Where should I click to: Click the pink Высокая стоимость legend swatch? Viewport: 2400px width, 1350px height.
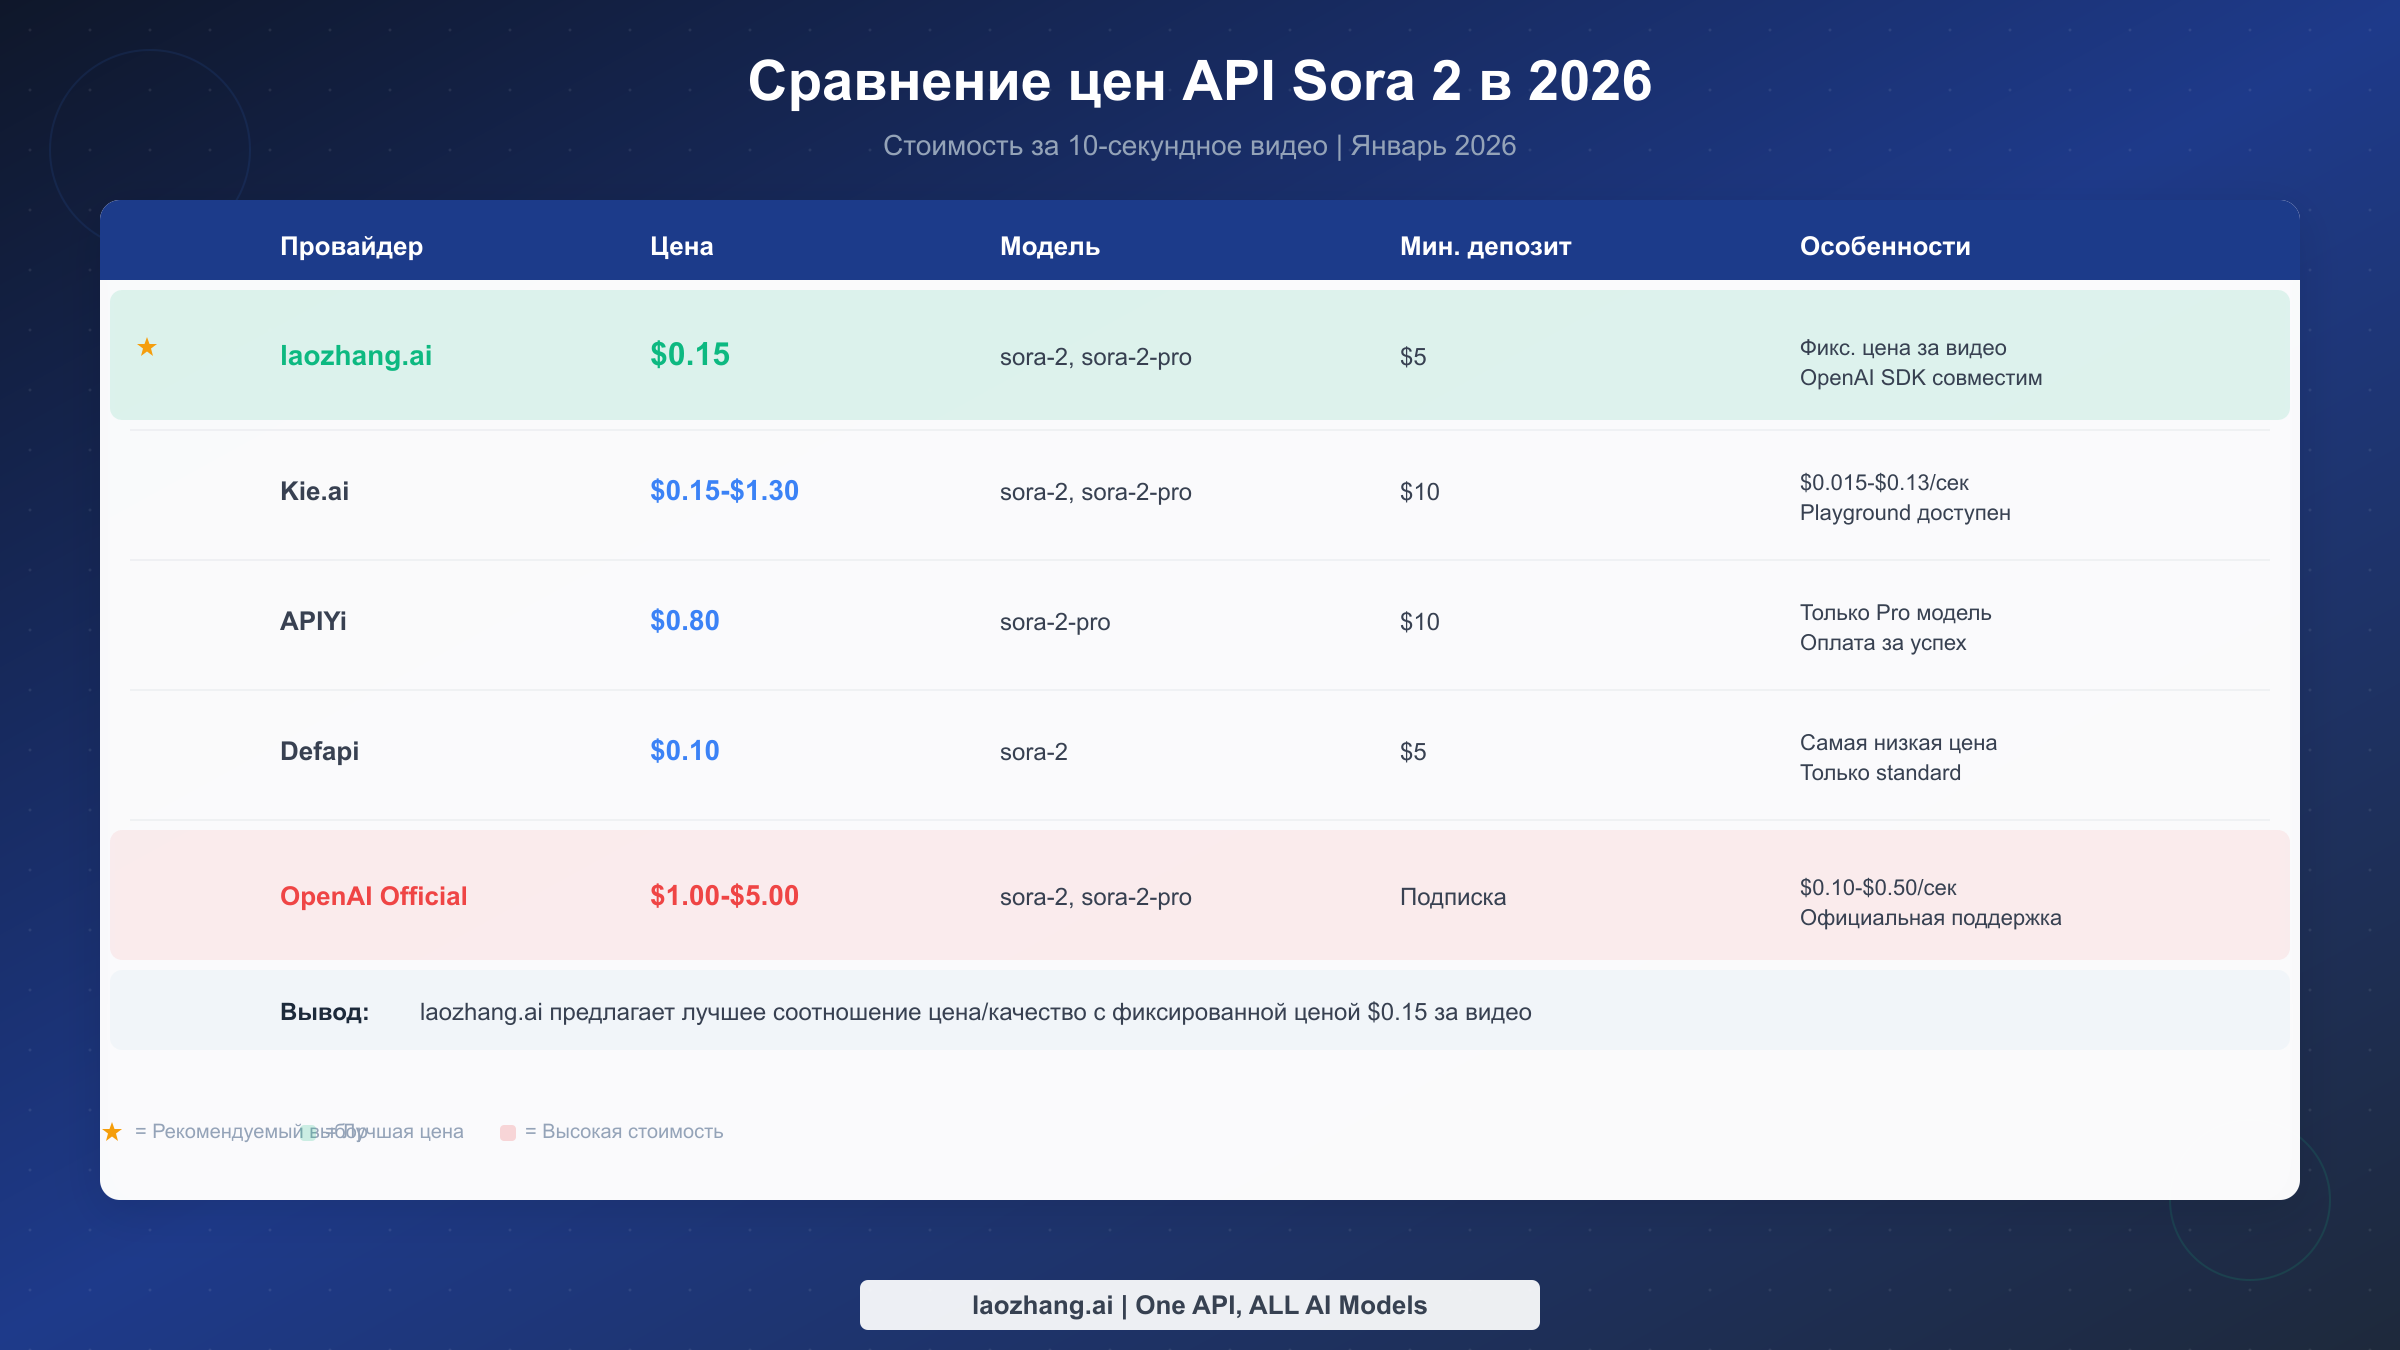tap(510, 1131)
